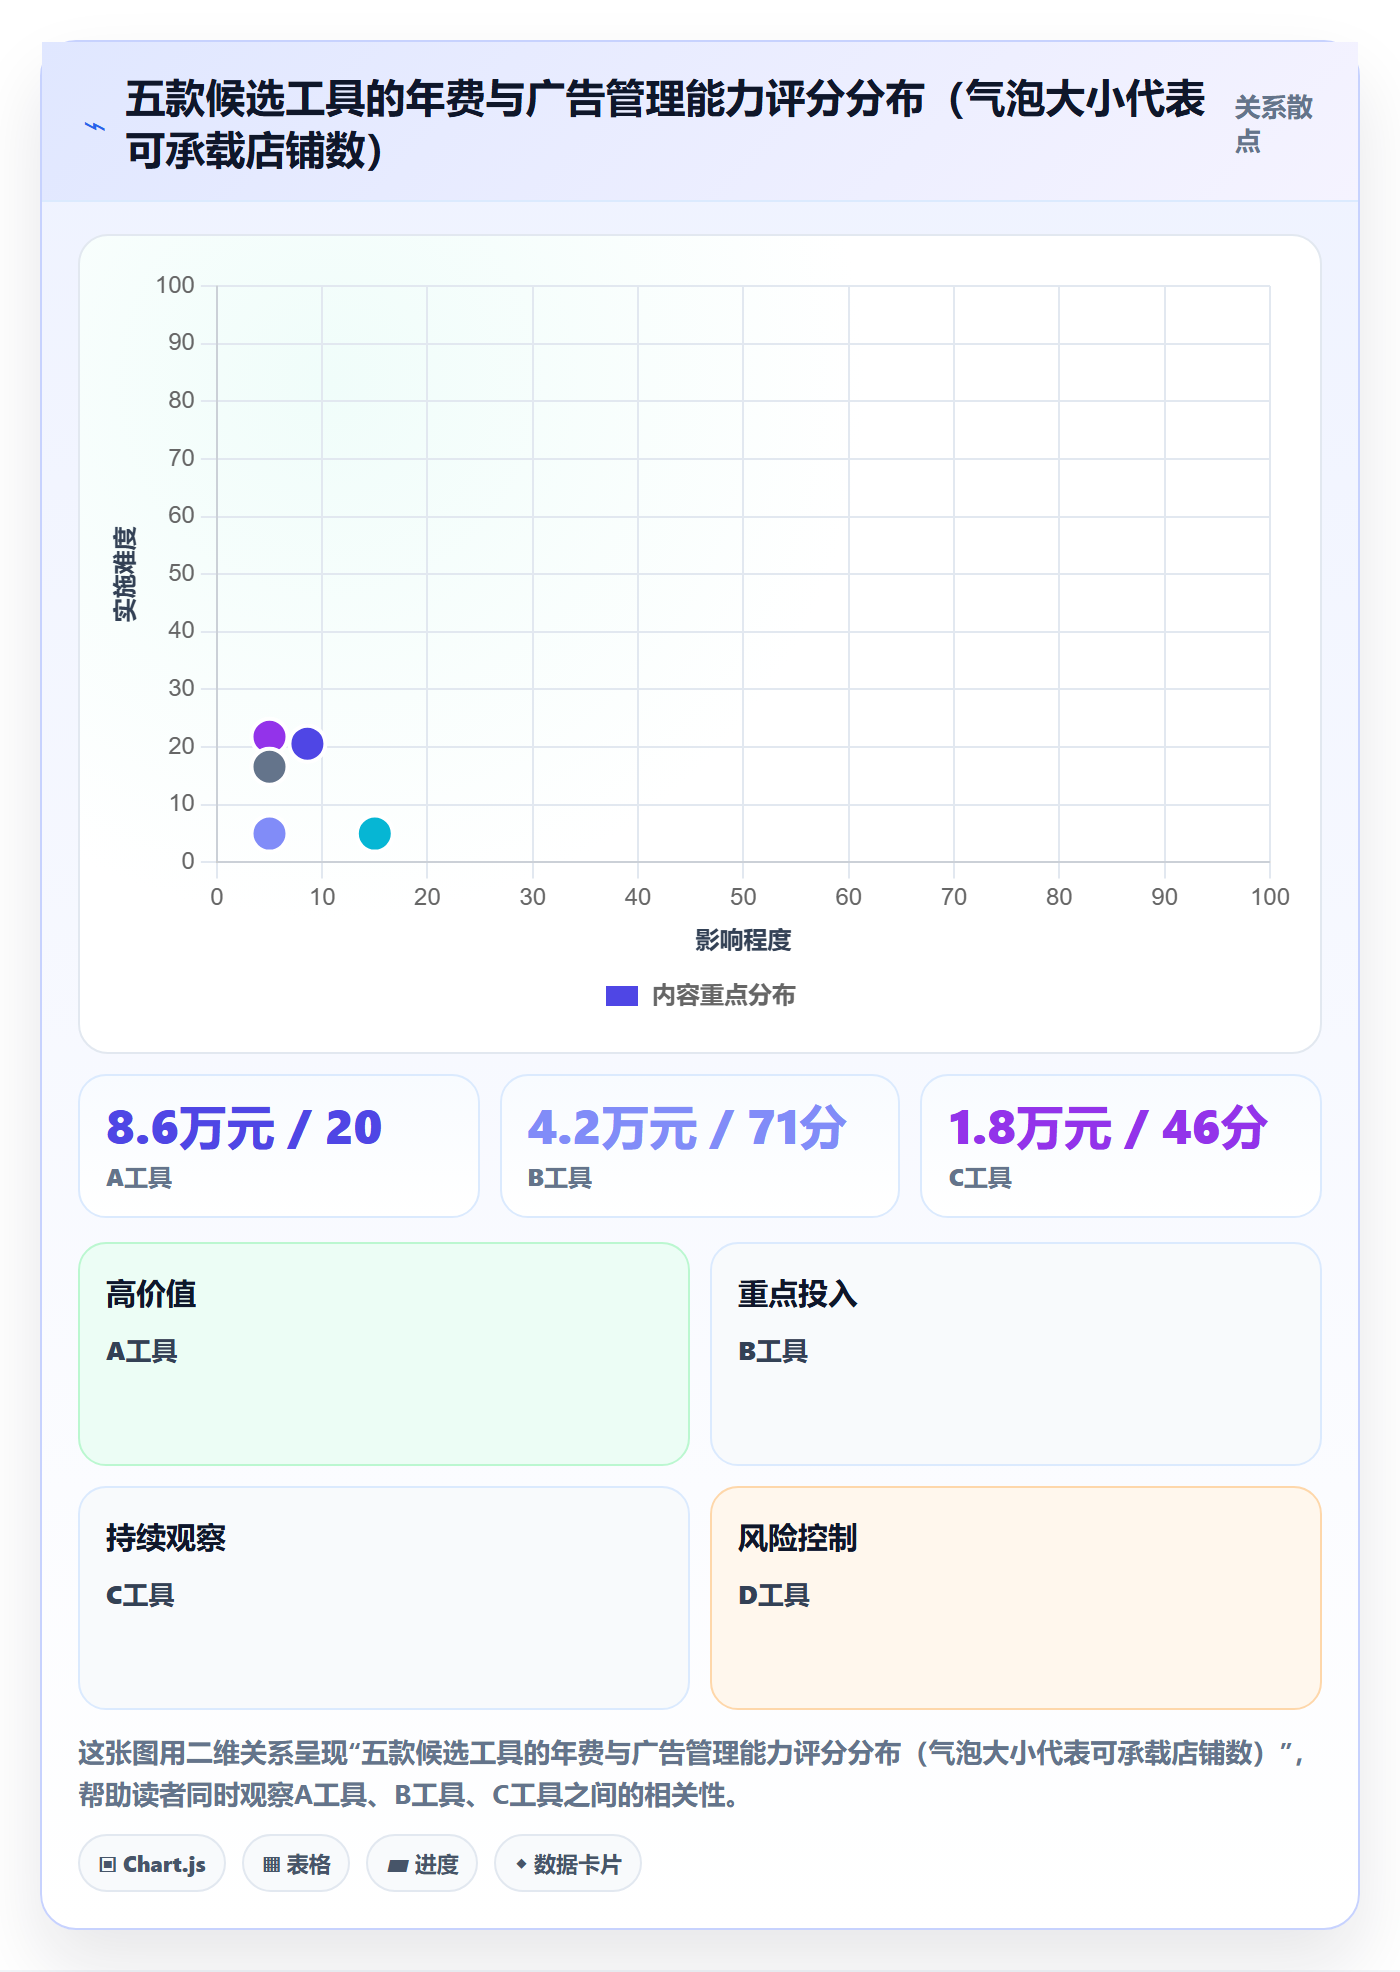The width and height of the screenshot is (1400, 1972).
Task: Select the dark indigo bubble near x=10
Action: 307,743
